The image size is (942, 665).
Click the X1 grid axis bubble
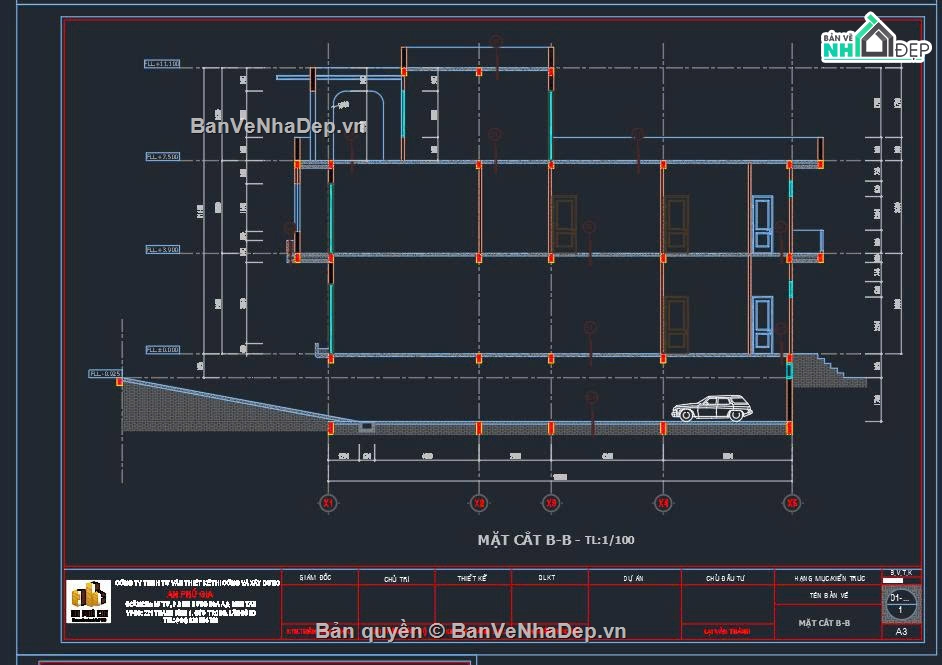[x=328, y=503]
